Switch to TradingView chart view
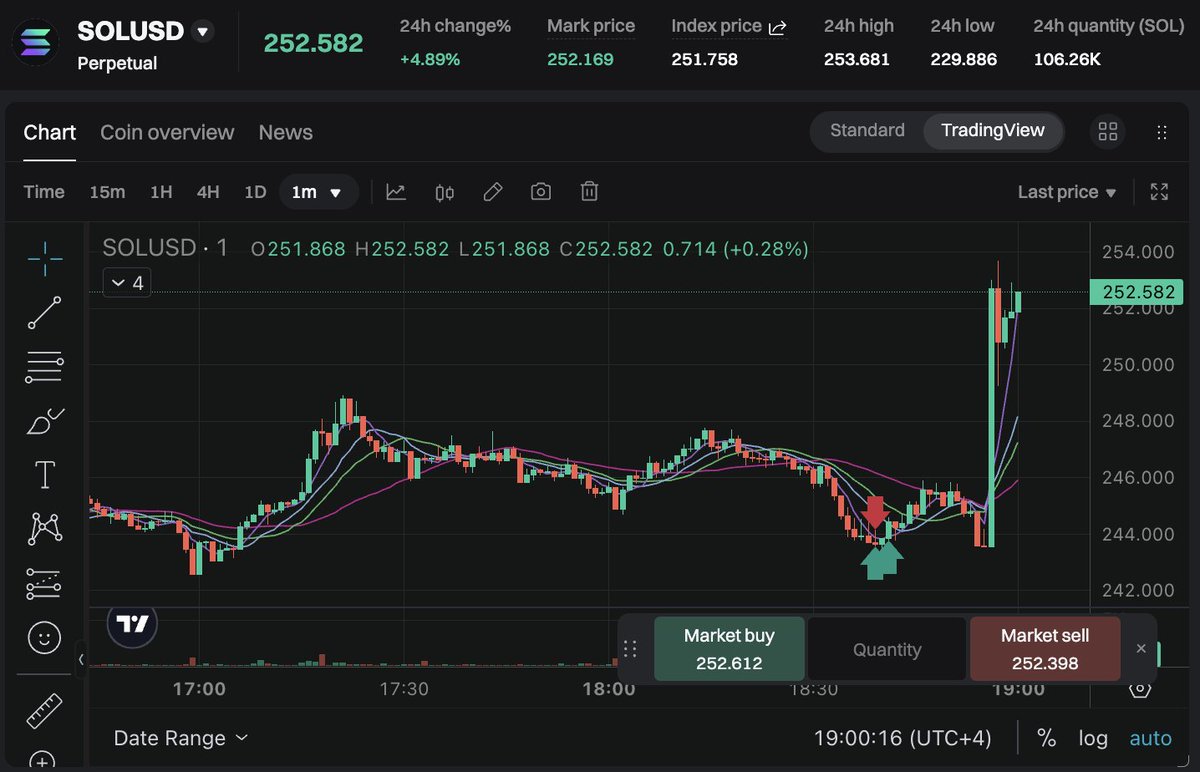The image size is (1200, 772). point(993,131)
